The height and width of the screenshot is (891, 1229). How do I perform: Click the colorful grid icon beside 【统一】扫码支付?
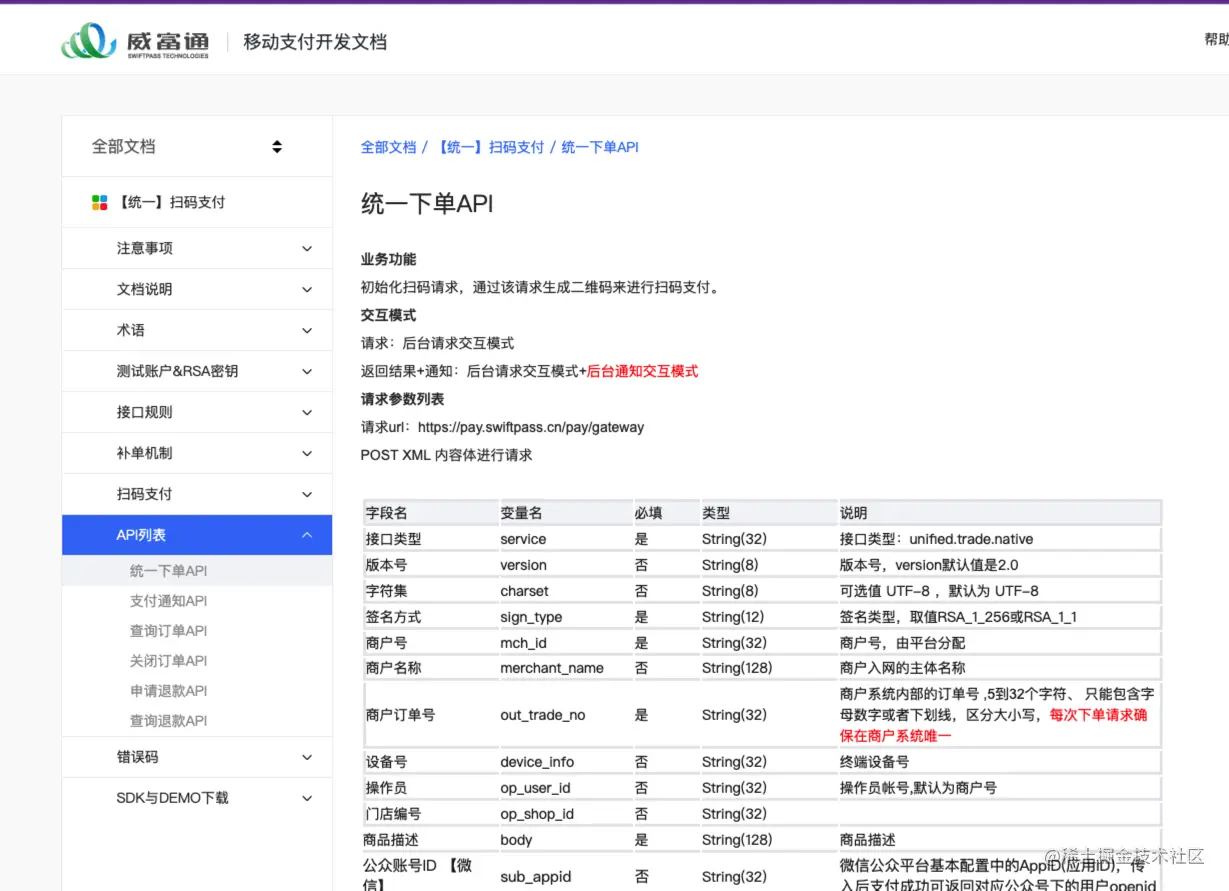[x=99, y=203]
